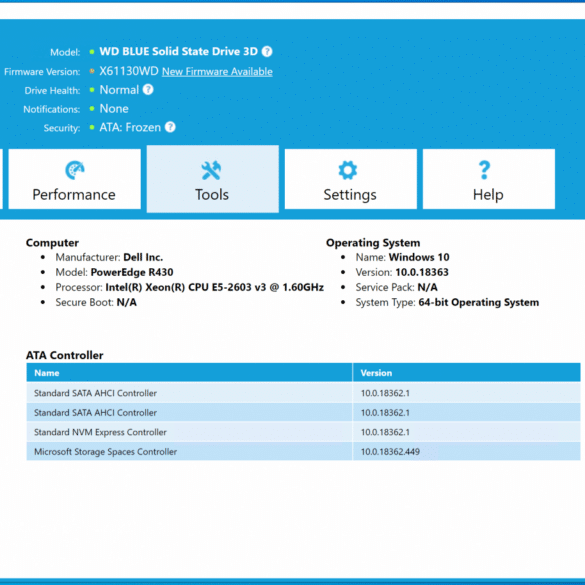Image resolution: width=585 pixels, height=585 pixels.
Task: Open the Performance tab
Action: tap(74, 179)
